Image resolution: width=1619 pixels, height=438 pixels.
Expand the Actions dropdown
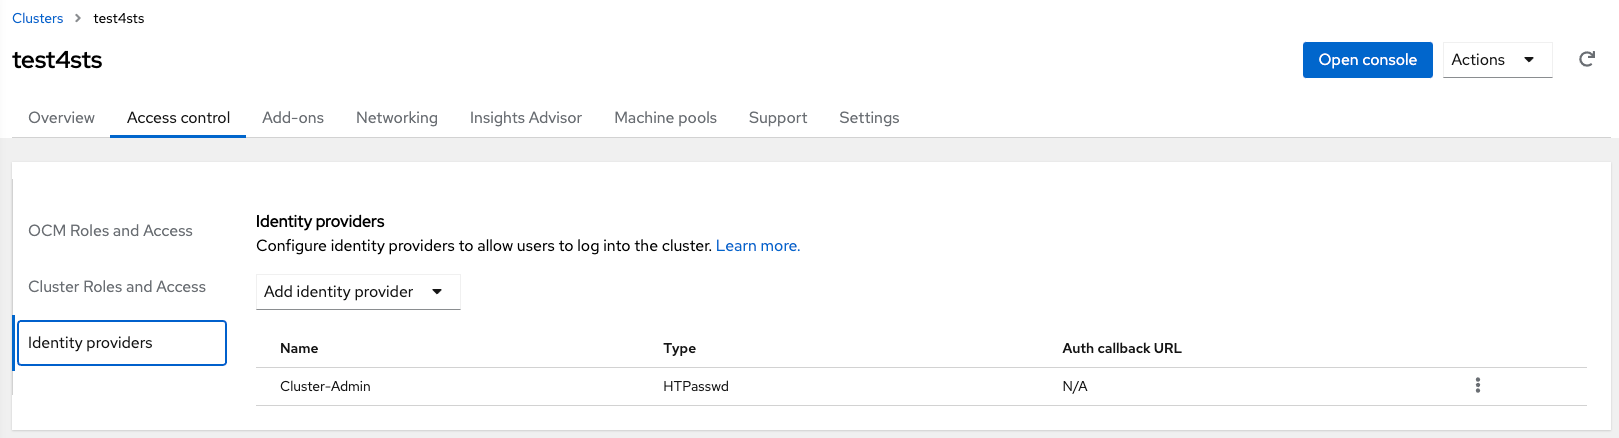click(x=1496, y=60)
